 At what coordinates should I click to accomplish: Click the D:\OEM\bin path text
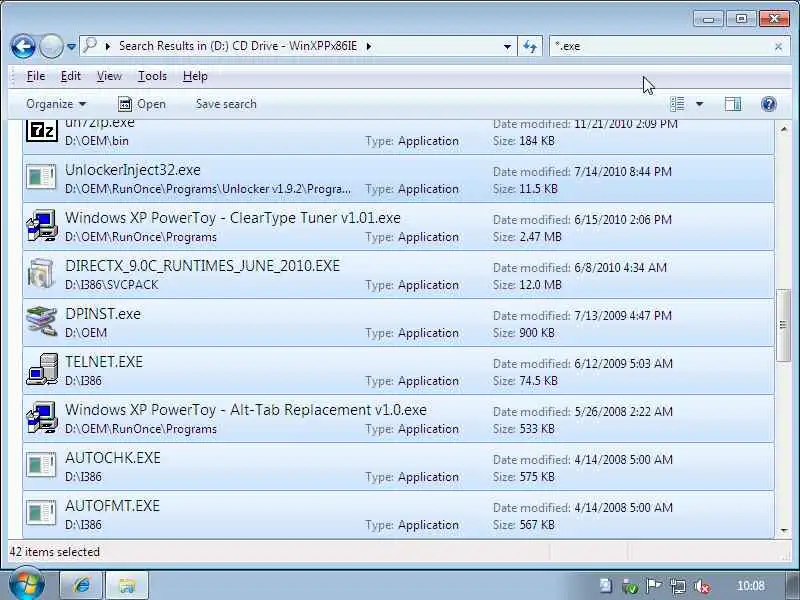coord(96,141)
